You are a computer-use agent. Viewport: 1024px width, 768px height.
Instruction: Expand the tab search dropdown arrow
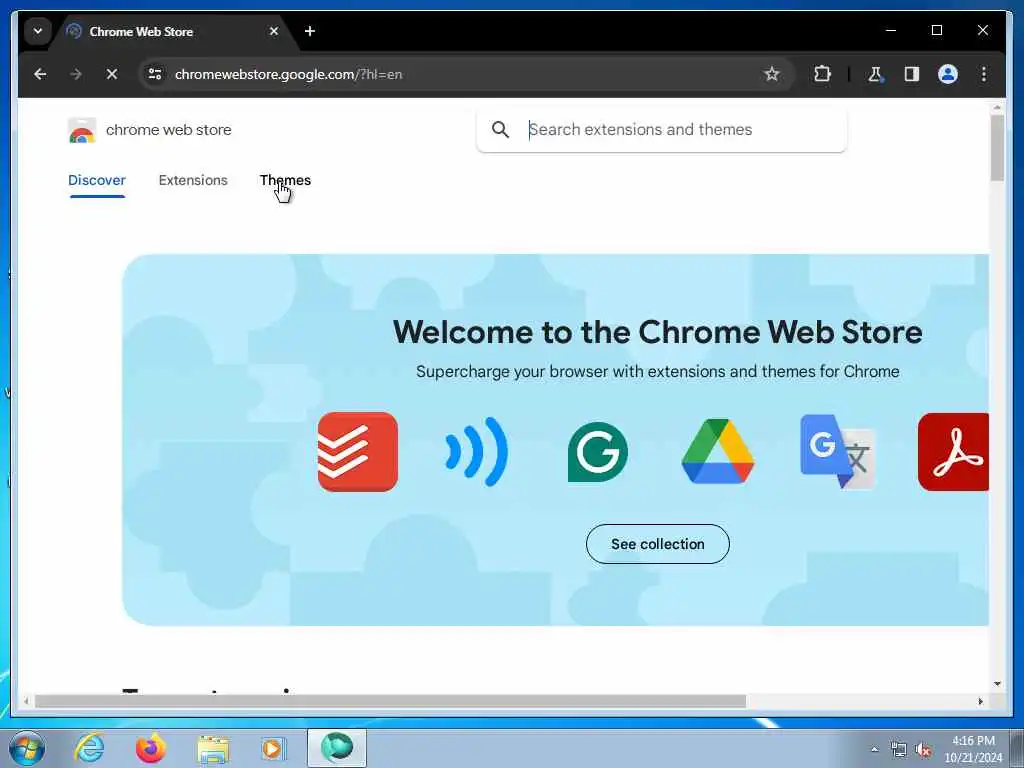coord(38,31)
